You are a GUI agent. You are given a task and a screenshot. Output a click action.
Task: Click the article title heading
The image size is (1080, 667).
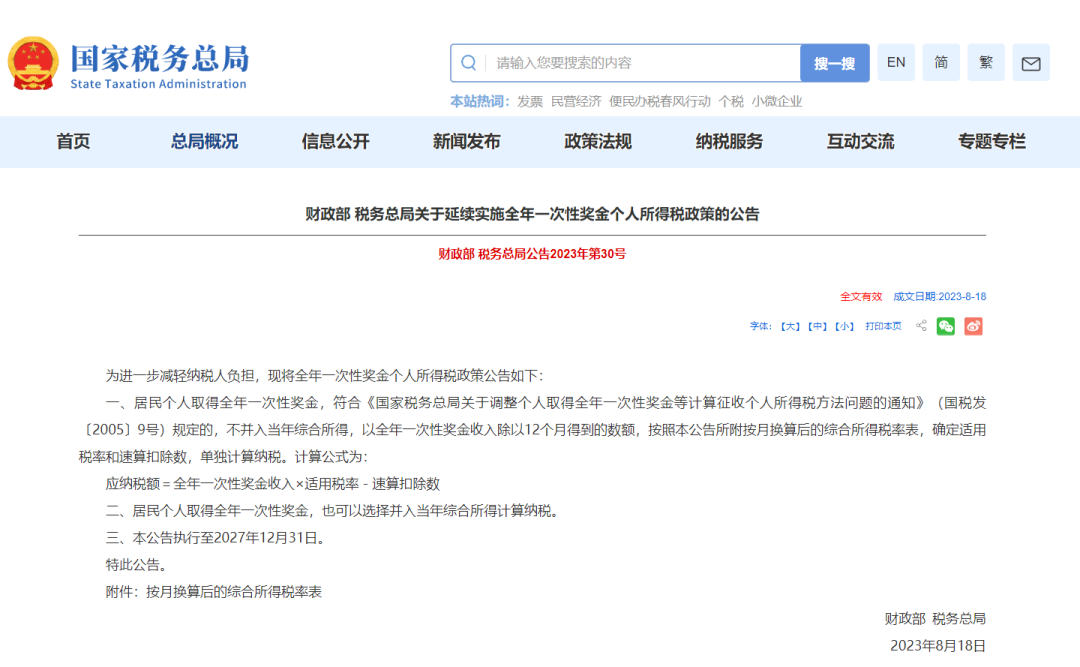532,214
